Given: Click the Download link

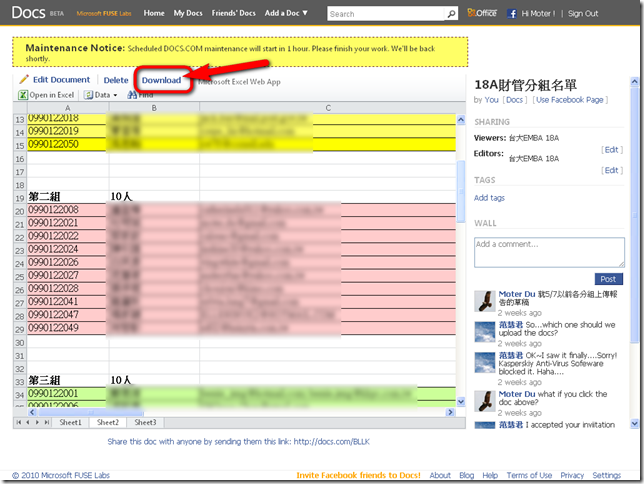Looking at the screenshot, I should [161, 80].
